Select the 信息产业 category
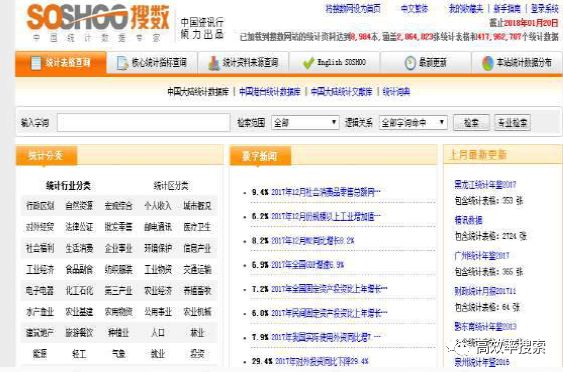 [x=197, y=248]
